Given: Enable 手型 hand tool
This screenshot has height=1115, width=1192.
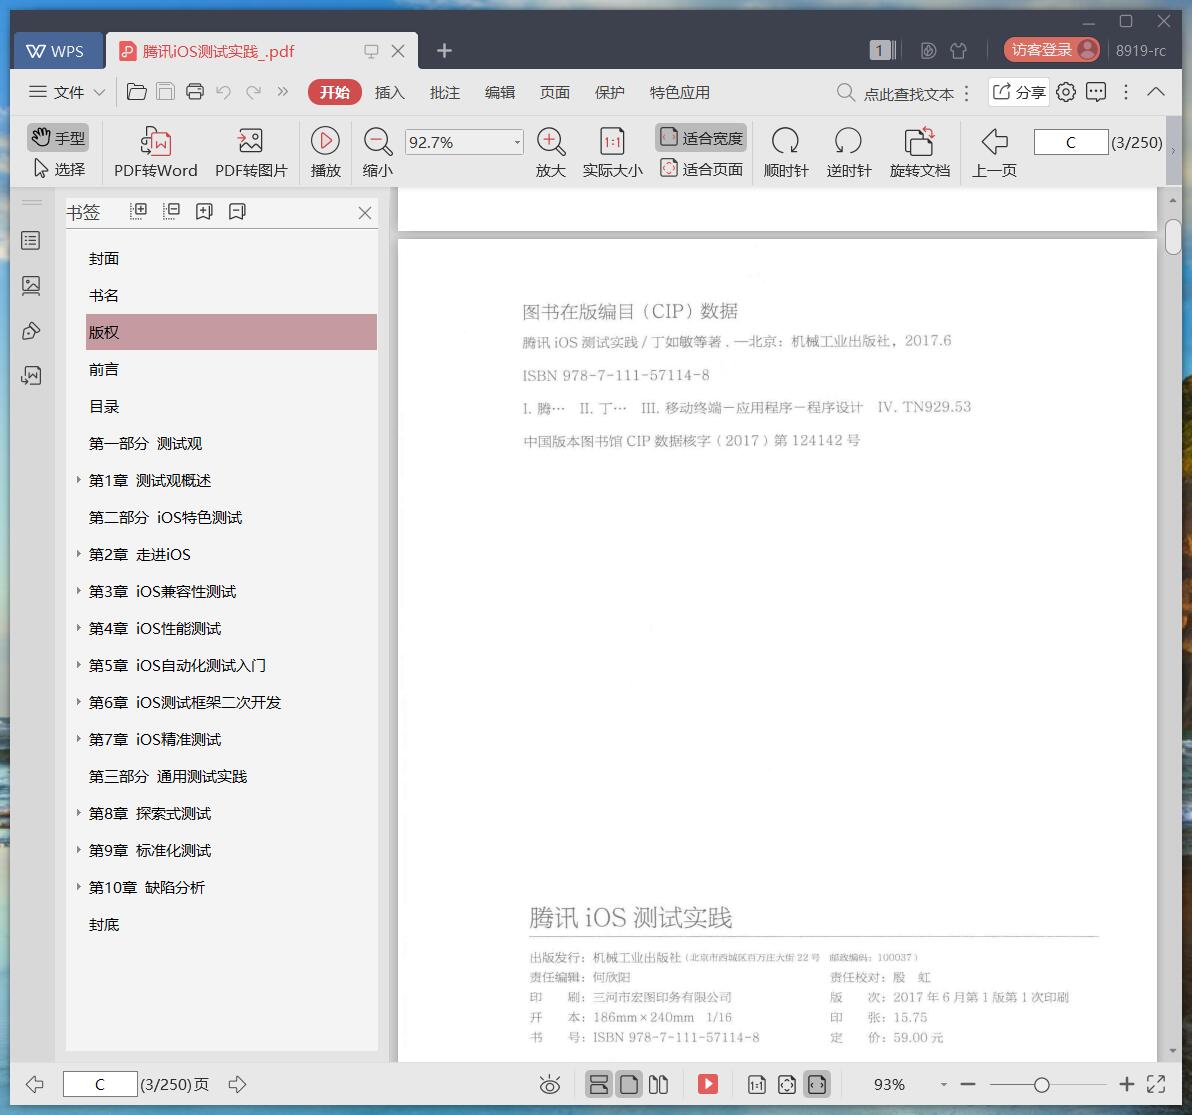Looking at the screenshot, I should [59, 138].
